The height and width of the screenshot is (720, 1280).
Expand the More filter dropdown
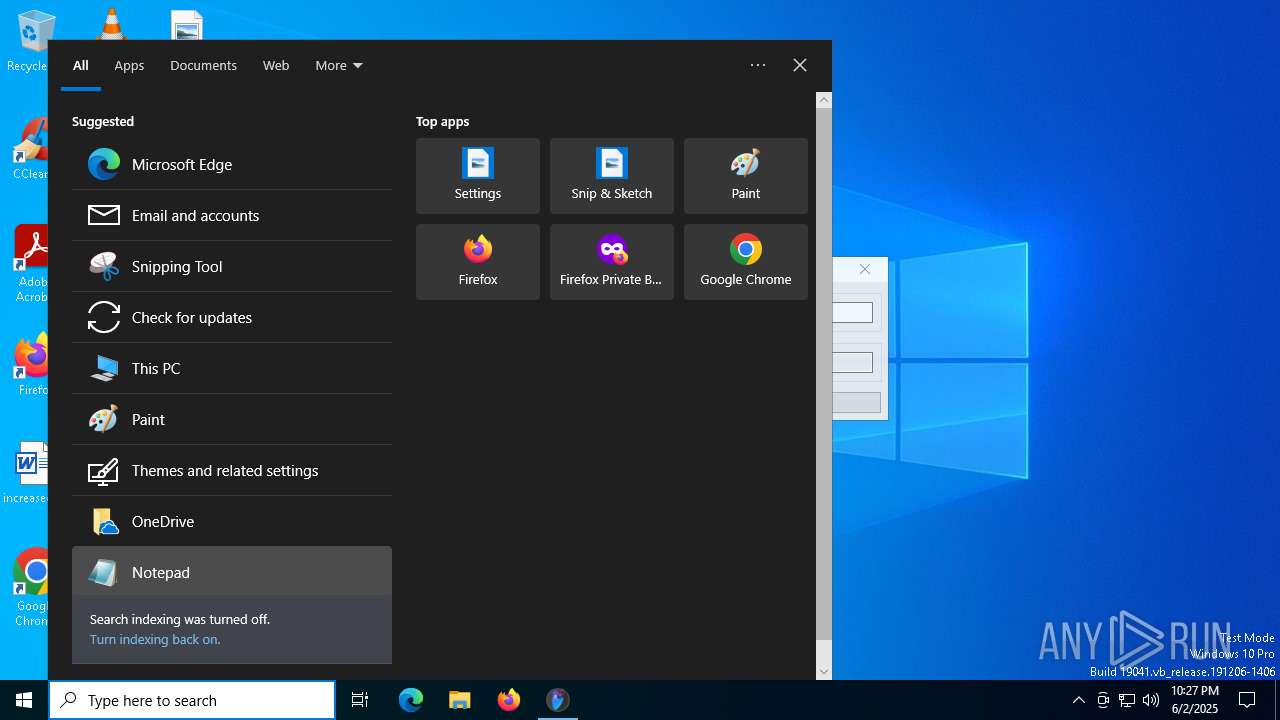[339, 65]
